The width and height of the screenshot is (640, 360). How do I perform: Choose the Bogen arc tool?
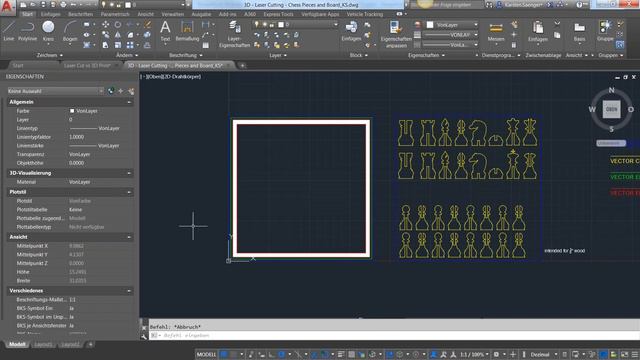tap(70, 31)
